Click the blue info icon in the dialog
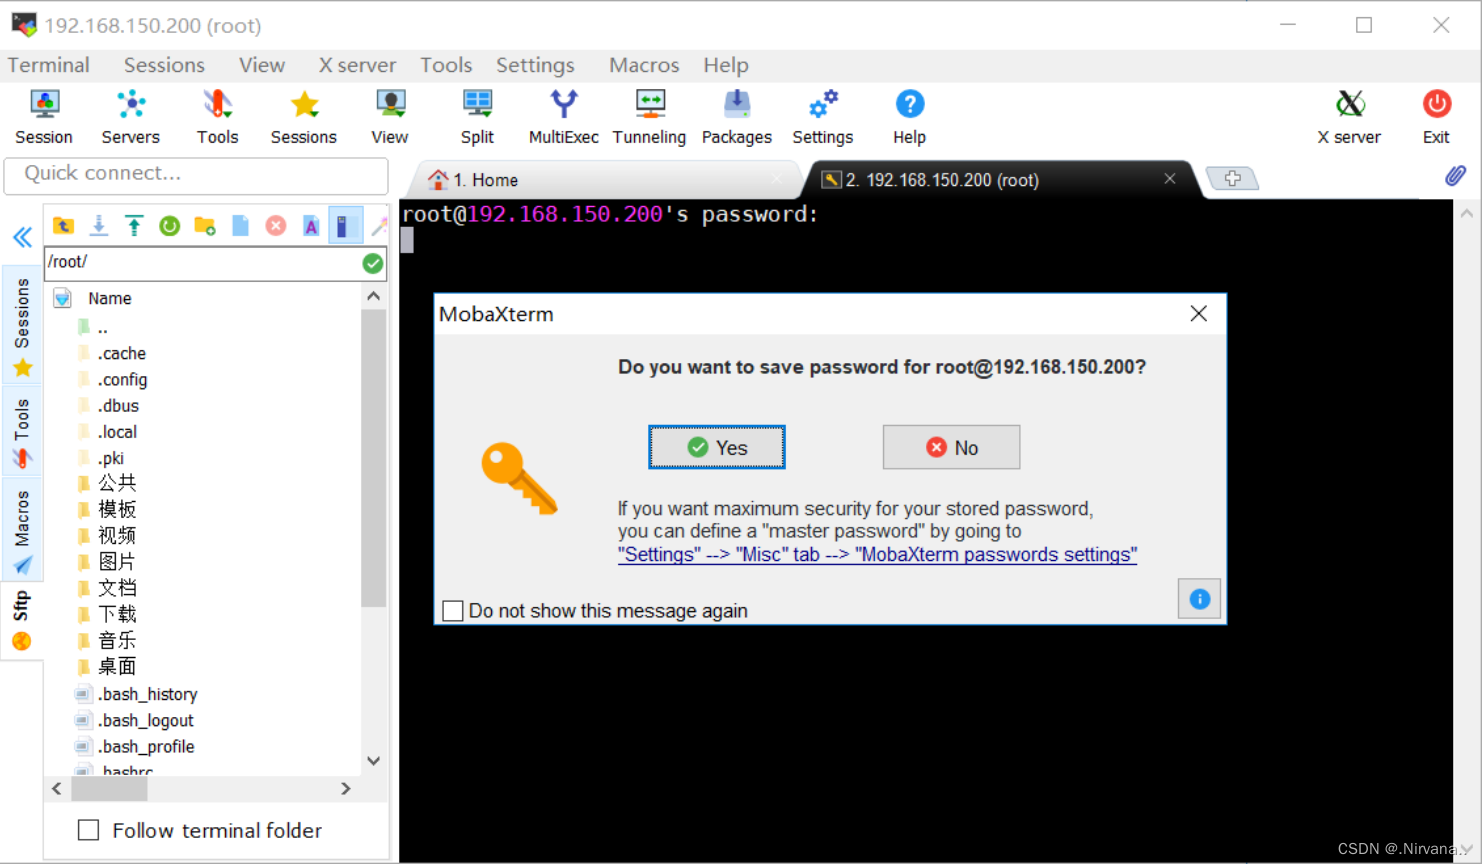This screenshot has width=1482, height=865. [x=1200, y=599]
